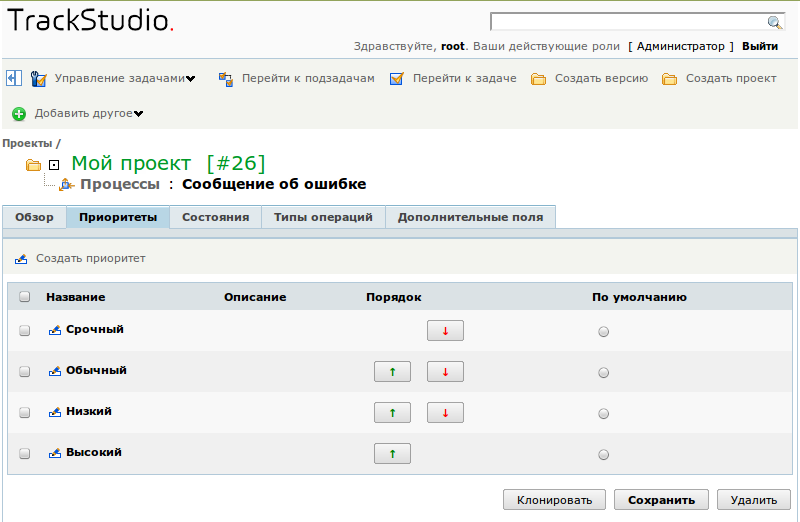Move Высокий priority up with green arrow
The width and height of the screenshot is (800, 522).
392,454
